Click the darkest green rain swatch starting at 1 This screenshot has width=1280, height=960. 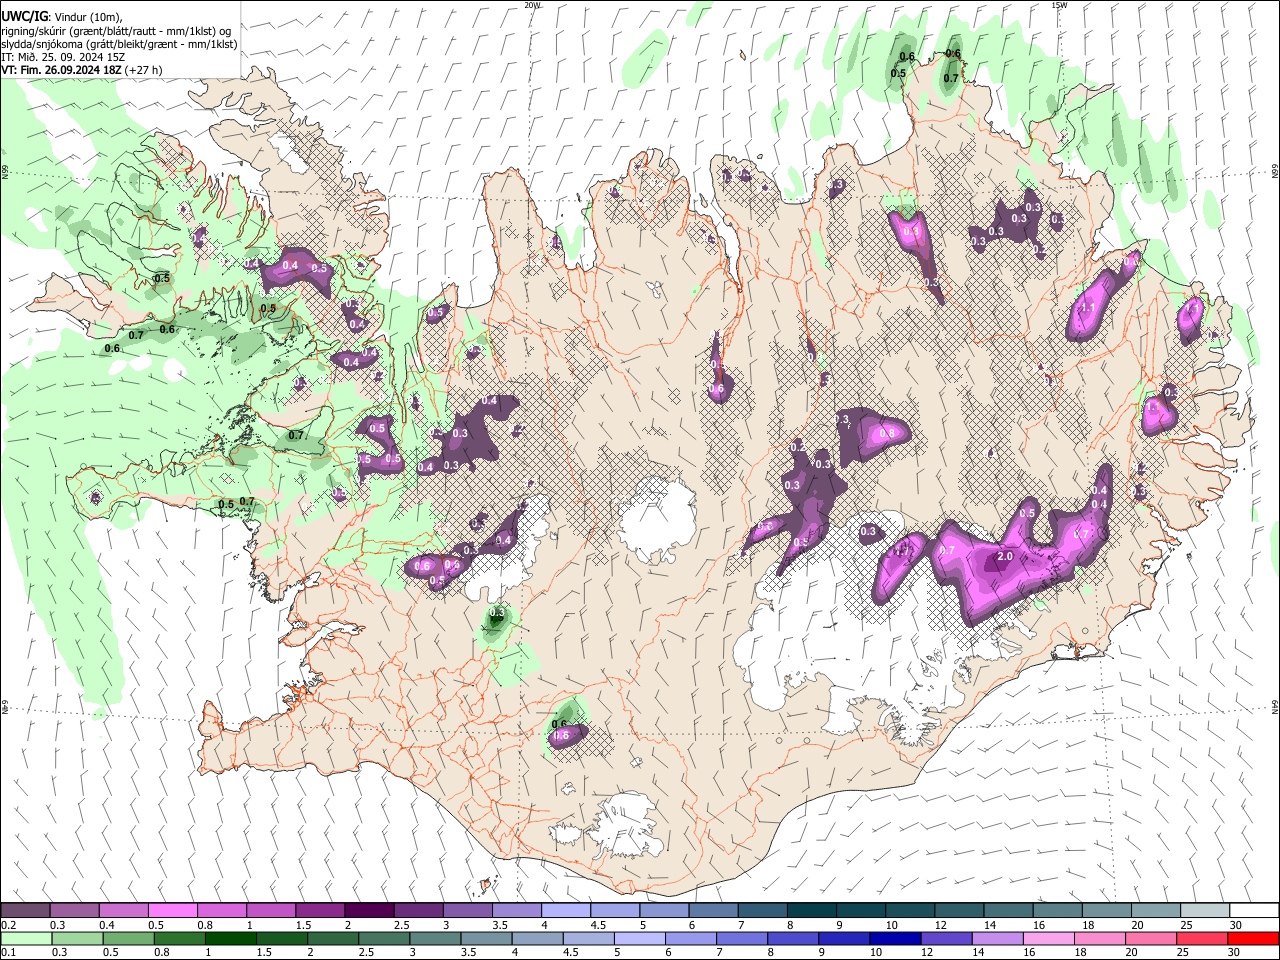pyautogui.click(x=230, y=938)
